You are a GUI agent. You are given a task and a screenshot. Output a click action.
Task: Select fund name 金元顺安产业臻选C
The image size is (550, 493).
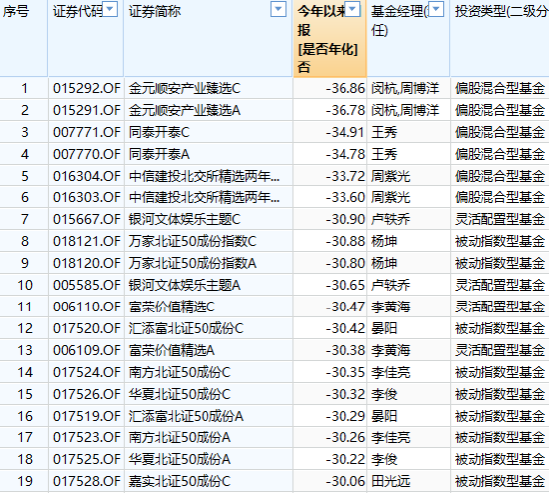tap(185, 88)
